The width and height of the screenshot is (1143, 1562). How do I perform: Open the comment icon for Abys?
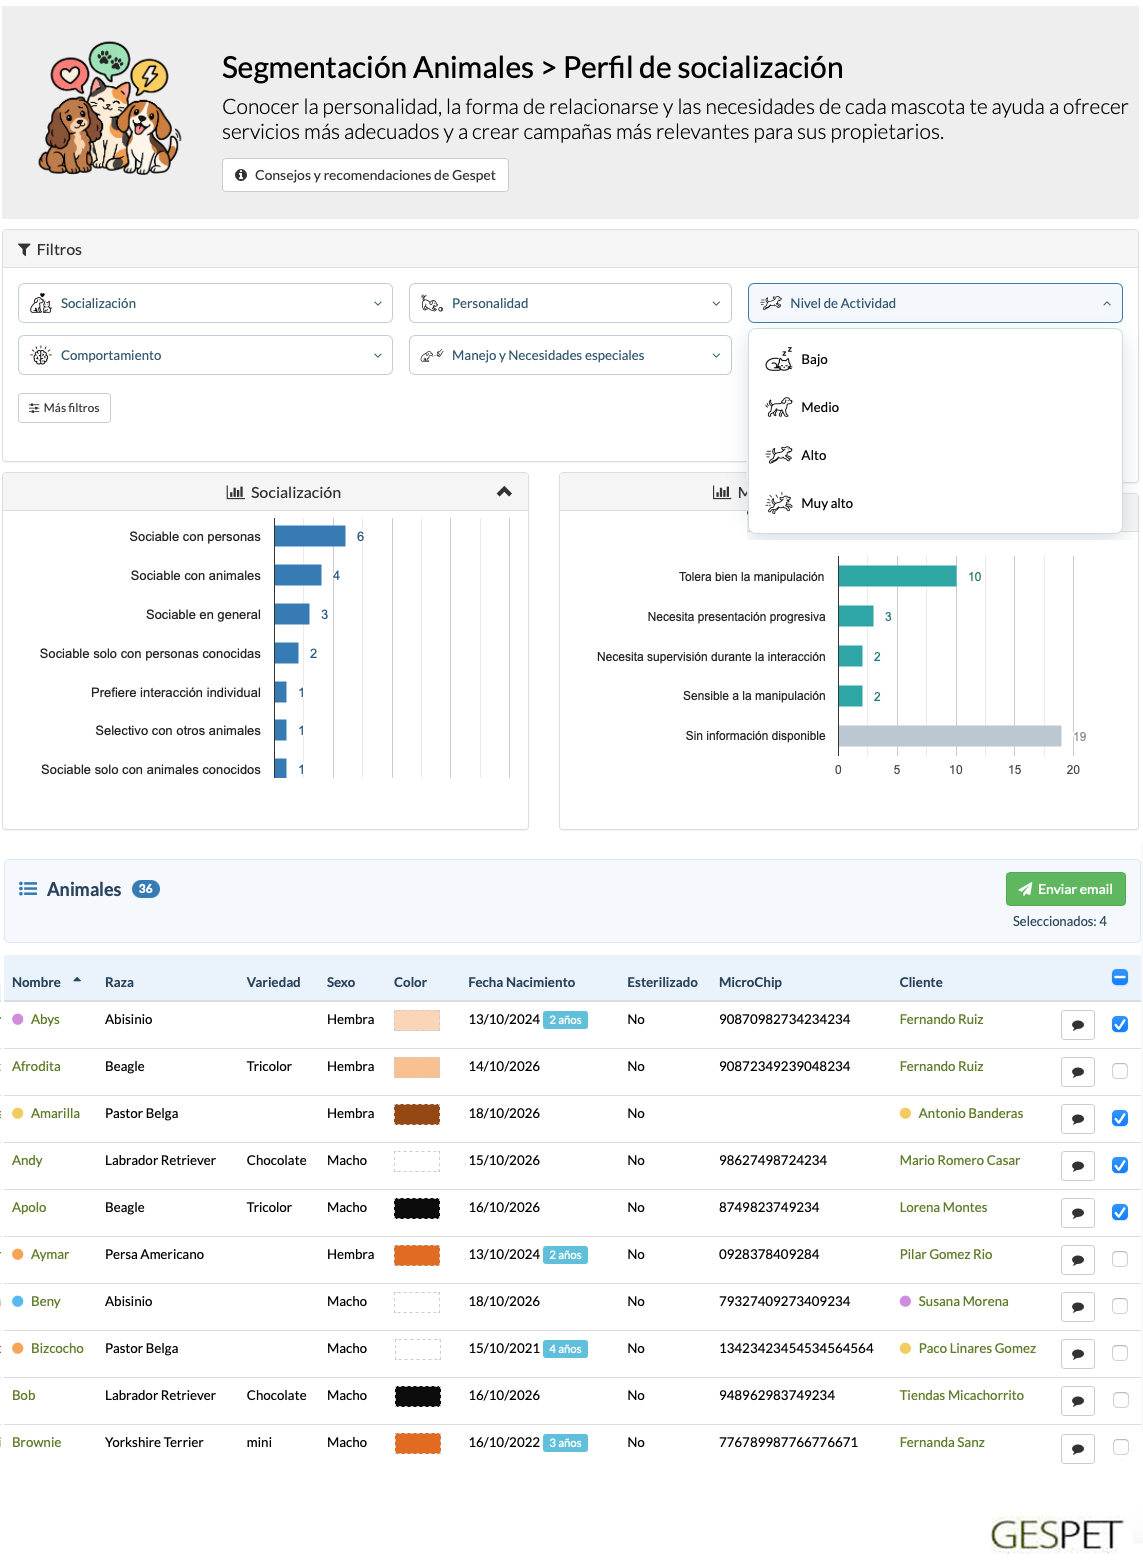coord(1078,1025)
